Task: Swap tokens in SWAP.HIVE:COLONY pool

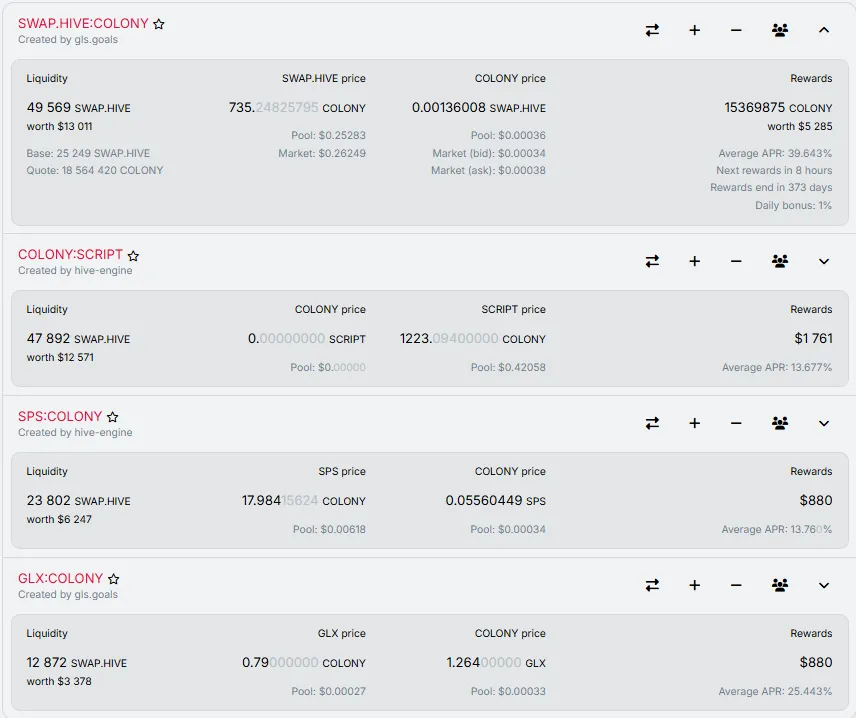Action: pos(652,30)
